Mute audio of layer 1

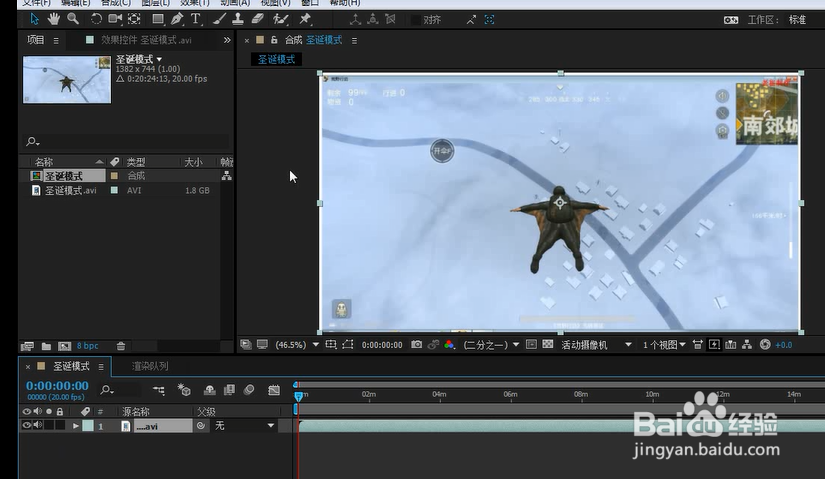click(x=38, y=425)
